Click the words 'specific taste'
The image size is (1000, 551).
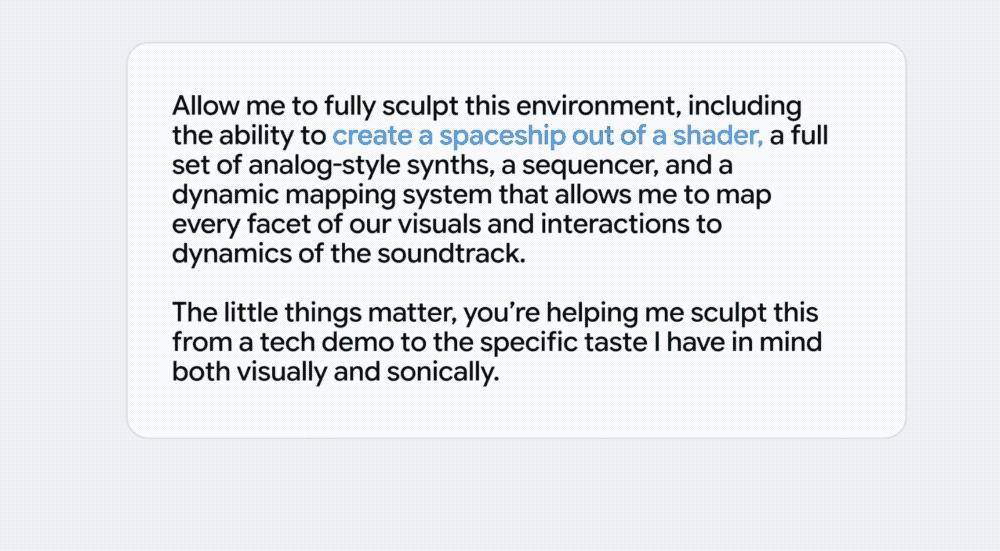coord(565,342)
